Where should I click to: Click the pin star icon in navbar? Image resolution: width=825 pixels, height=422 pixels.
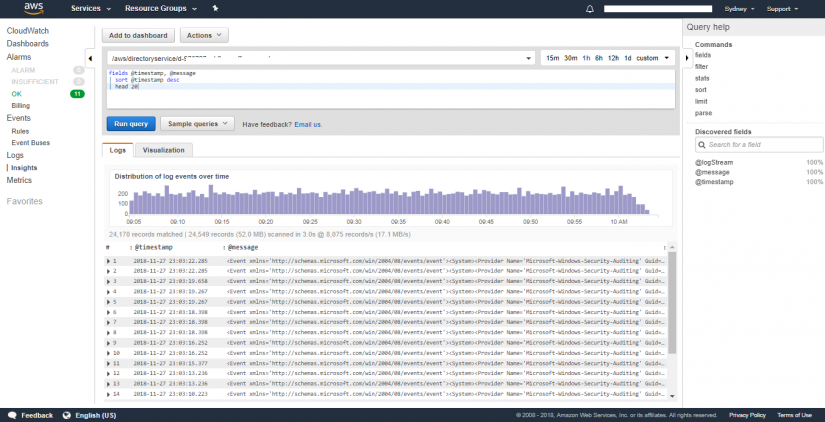point(215,8)
